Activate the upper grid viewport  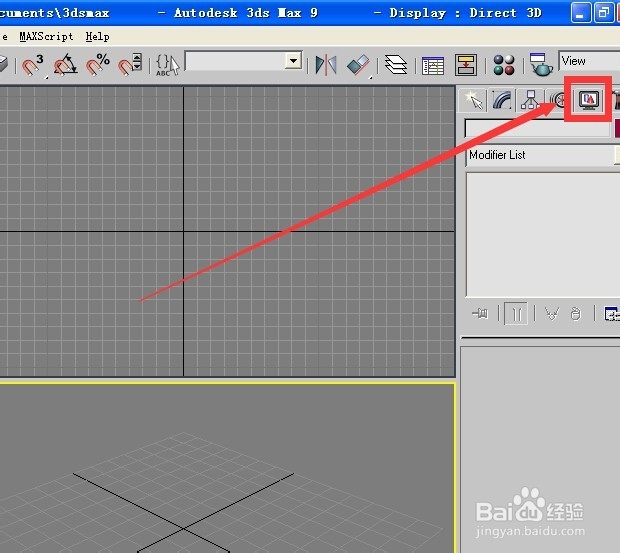227,231
